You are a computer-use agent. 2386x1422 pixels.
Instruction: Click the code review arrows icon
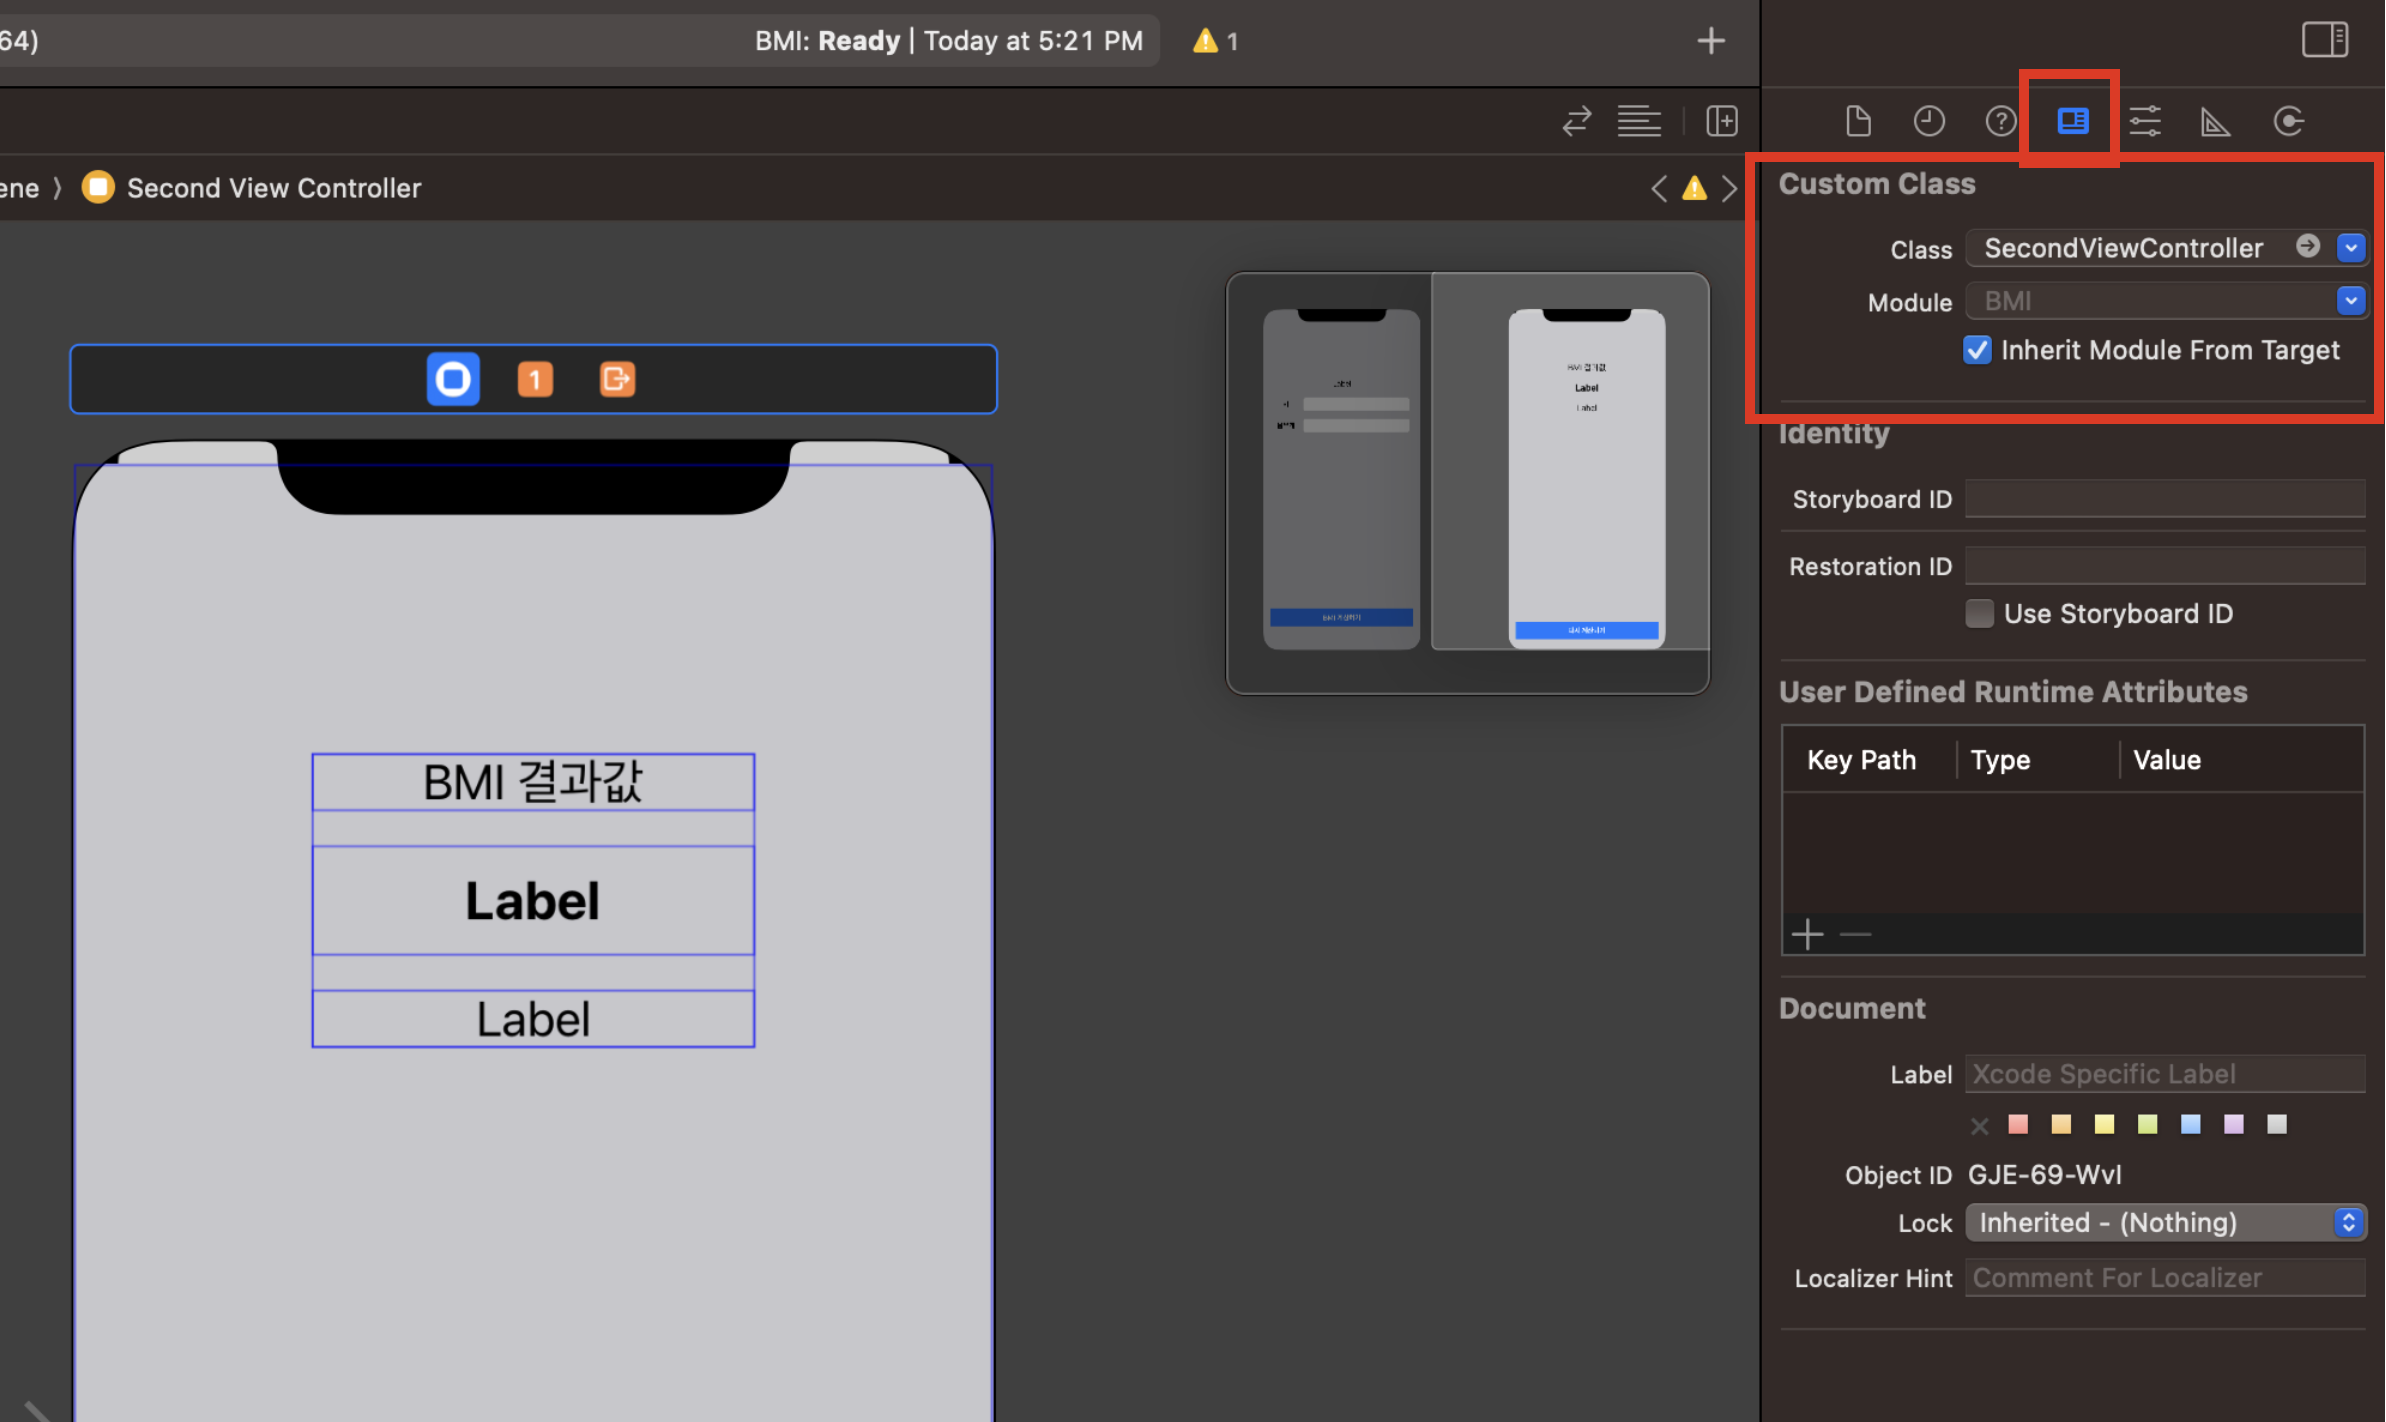1577,121
